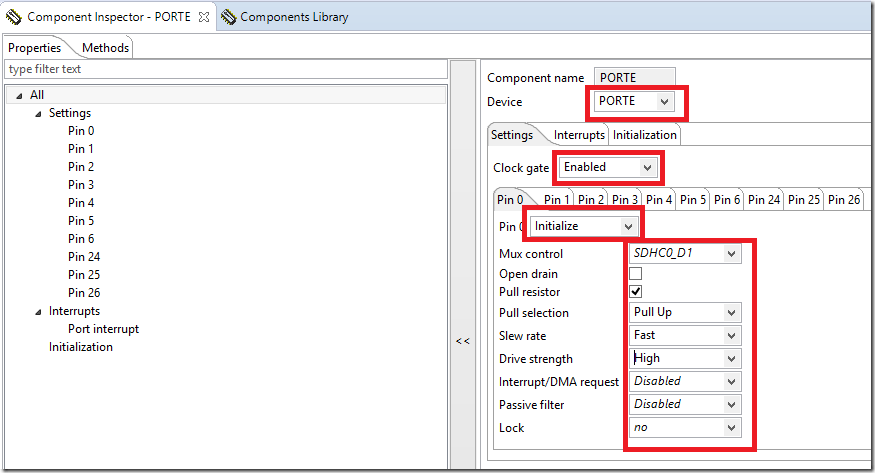Select Pin 3 in the tree

pos(81,185)
